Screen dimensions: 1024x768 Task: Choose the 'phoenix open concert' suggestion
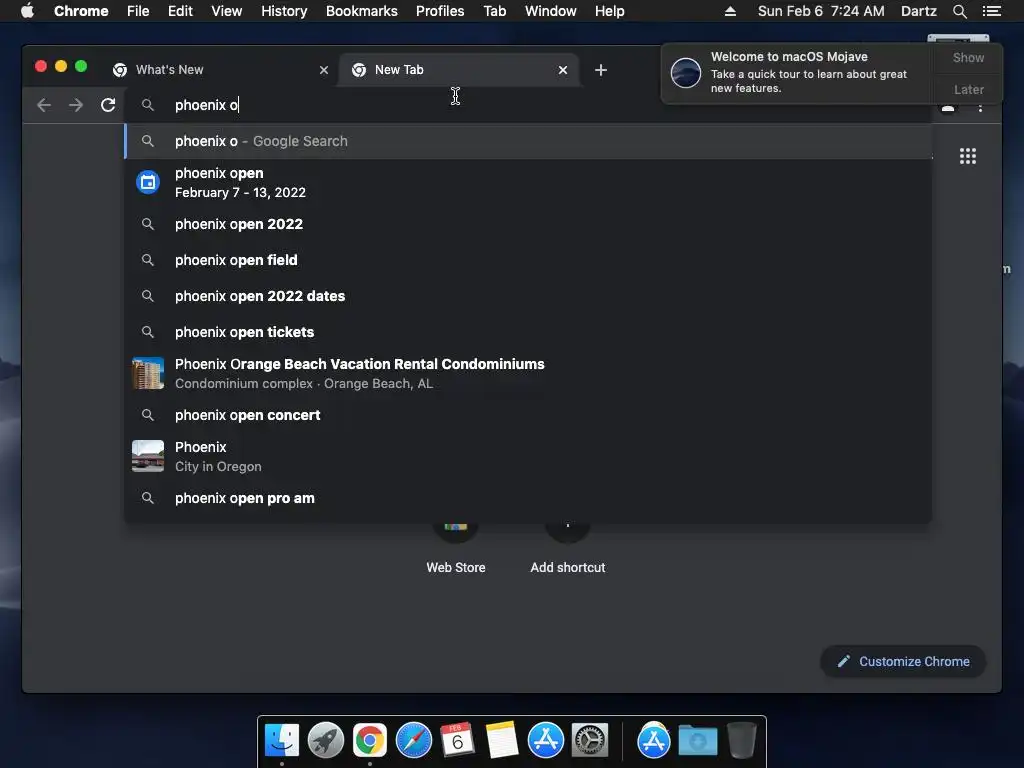(528, 415)
